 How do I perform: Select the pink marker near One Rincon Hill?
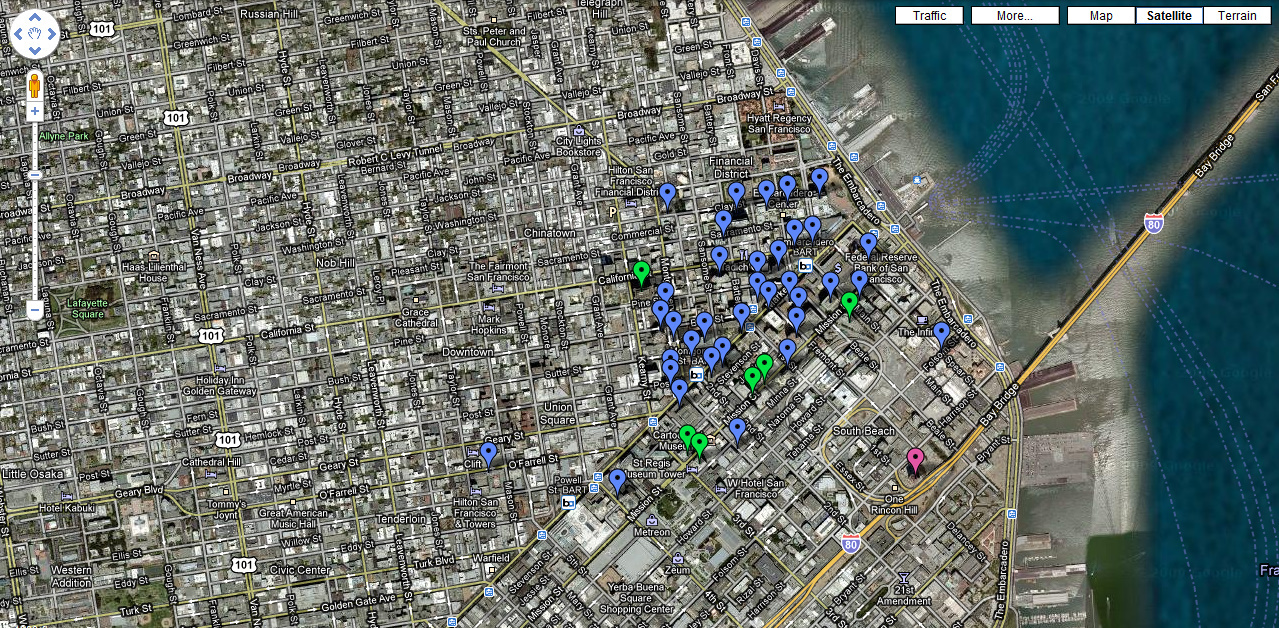click(x=914, y=459)
